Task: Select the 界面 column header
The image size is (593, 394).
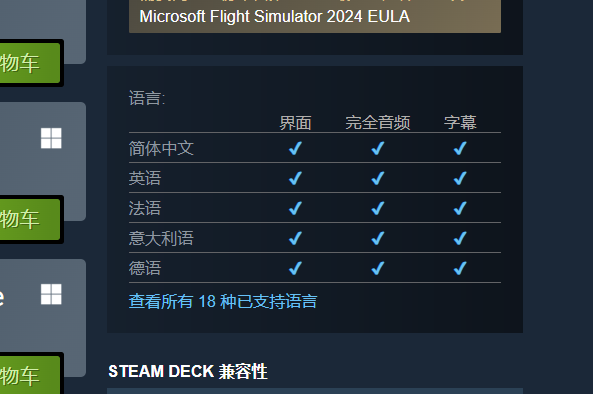Action: (x=295, y=123)
